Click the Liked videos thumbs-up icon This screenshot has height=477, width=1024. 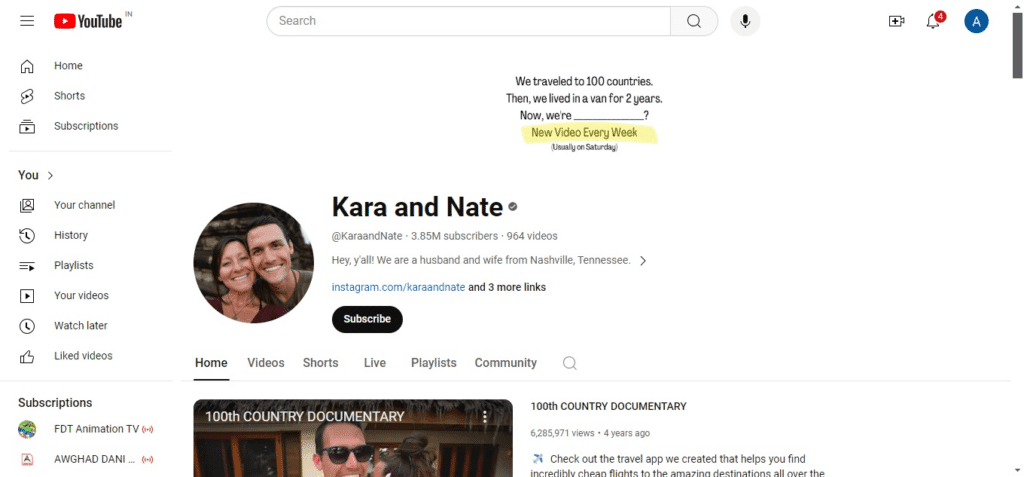click(27, 356)
